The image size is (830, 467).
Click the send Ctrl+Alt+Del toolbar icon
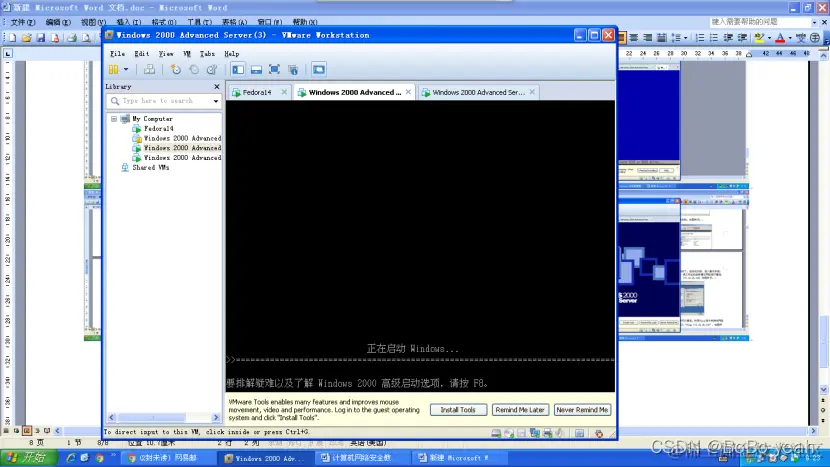[149, 69]
